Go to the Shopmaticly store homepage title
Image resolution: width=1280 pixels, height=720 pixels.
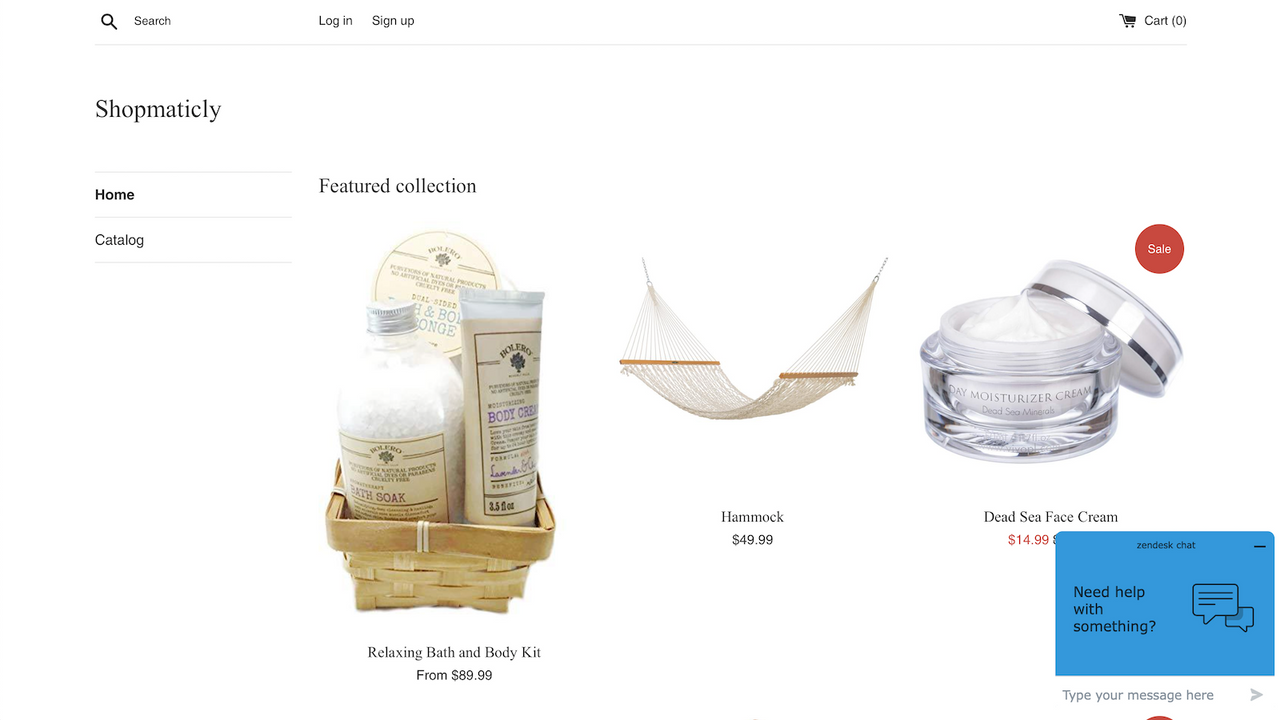coord(158,109)
